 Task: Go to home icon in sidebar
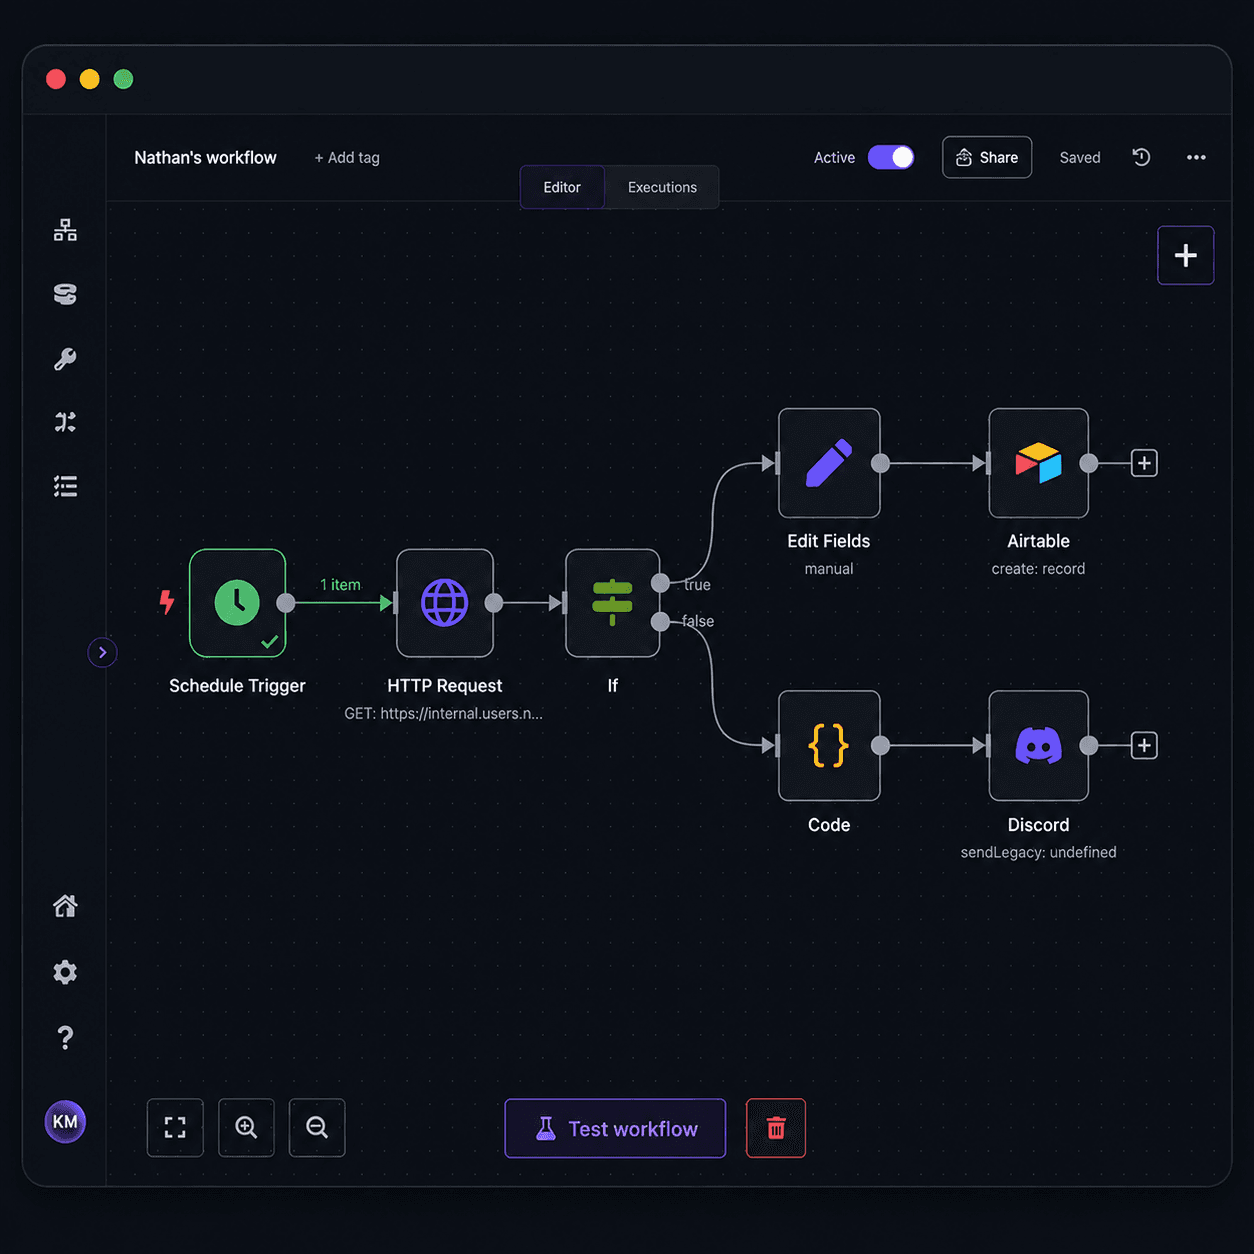(x=65, y=906)
